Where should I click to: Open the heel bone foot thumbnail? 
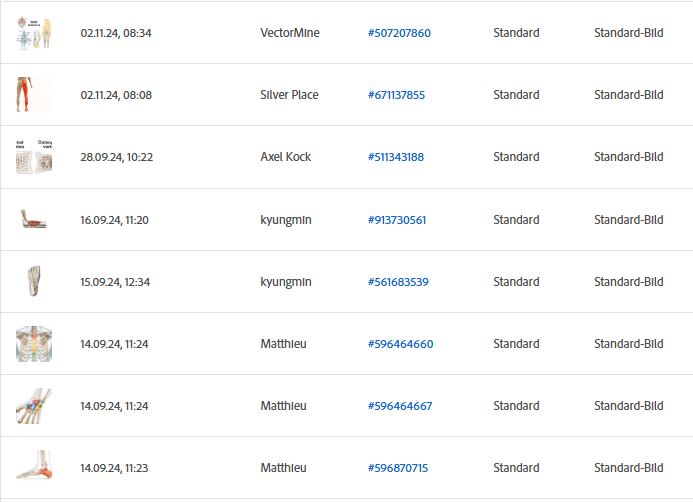(x=34, y=468)
